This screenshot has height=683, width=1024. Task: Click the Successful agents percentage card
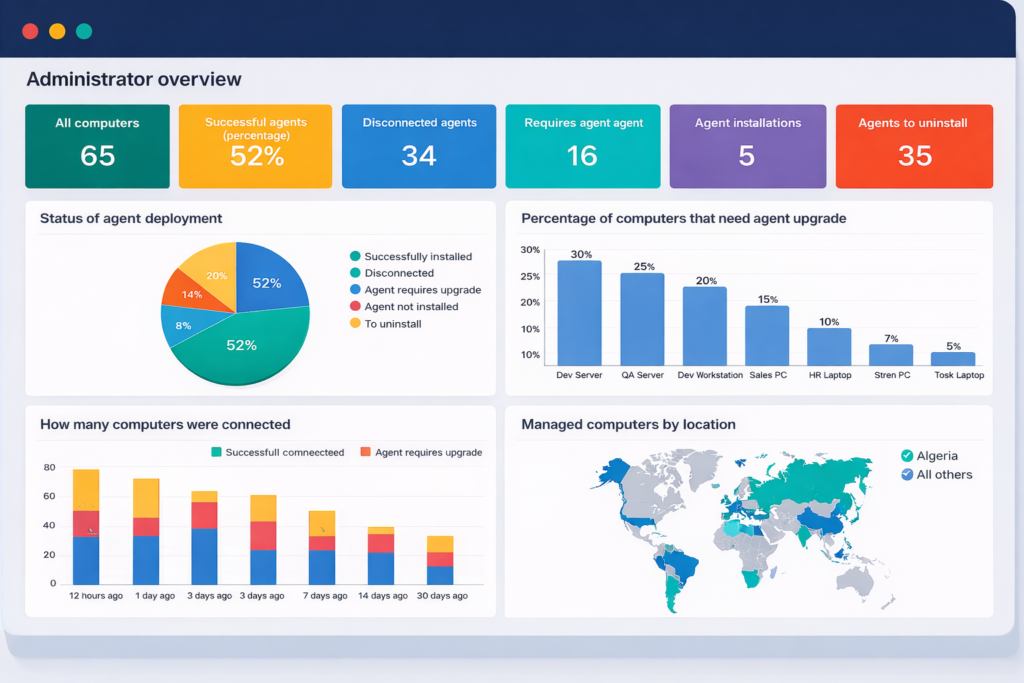255,146
